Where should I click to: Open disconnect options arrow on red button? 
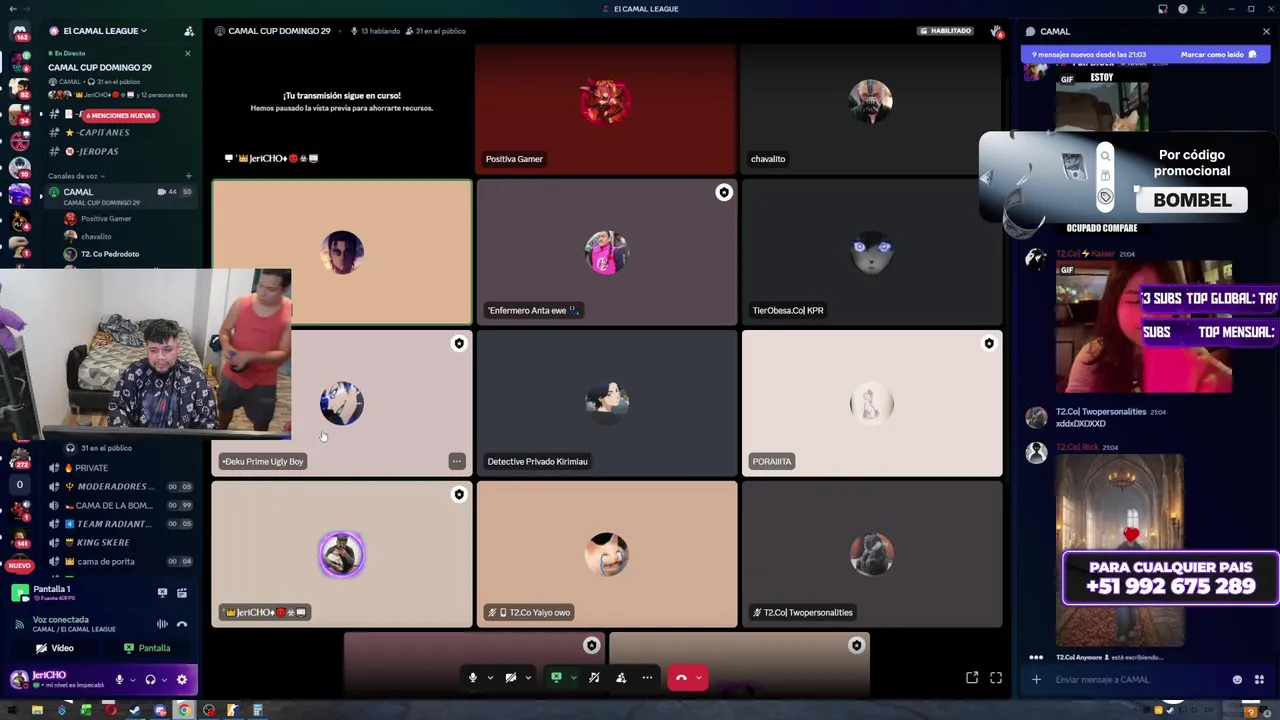699,677
